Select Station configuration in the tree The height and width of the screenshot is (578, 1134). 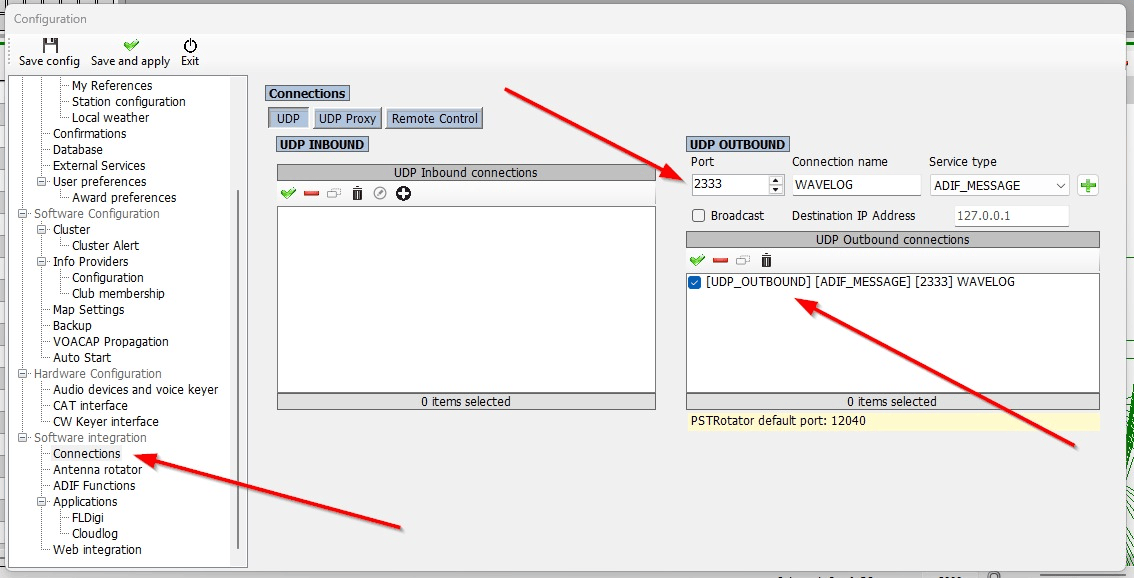(x=129, y=101)
